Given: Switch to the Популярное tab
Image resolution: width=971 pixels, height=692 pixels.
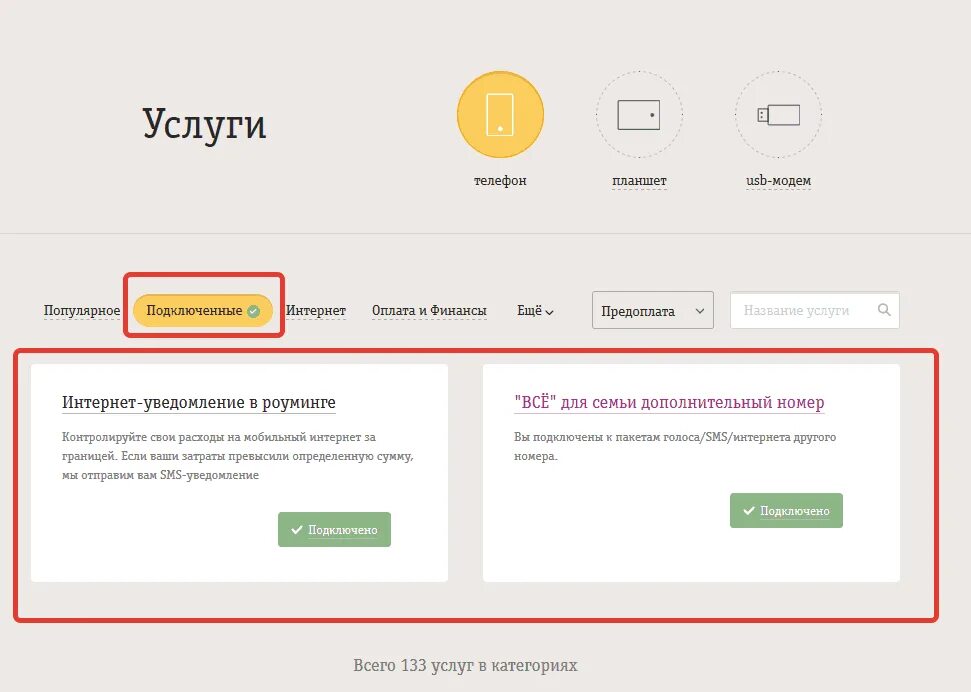Looking at the screenshot, I should 82,310.
